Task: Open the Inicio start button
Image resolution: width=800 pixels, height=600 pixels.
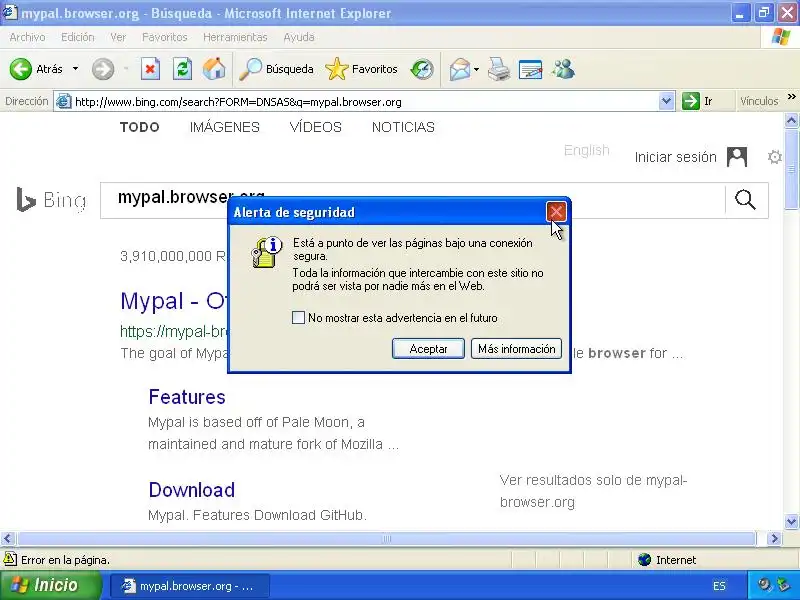Action: pos(51,585)
